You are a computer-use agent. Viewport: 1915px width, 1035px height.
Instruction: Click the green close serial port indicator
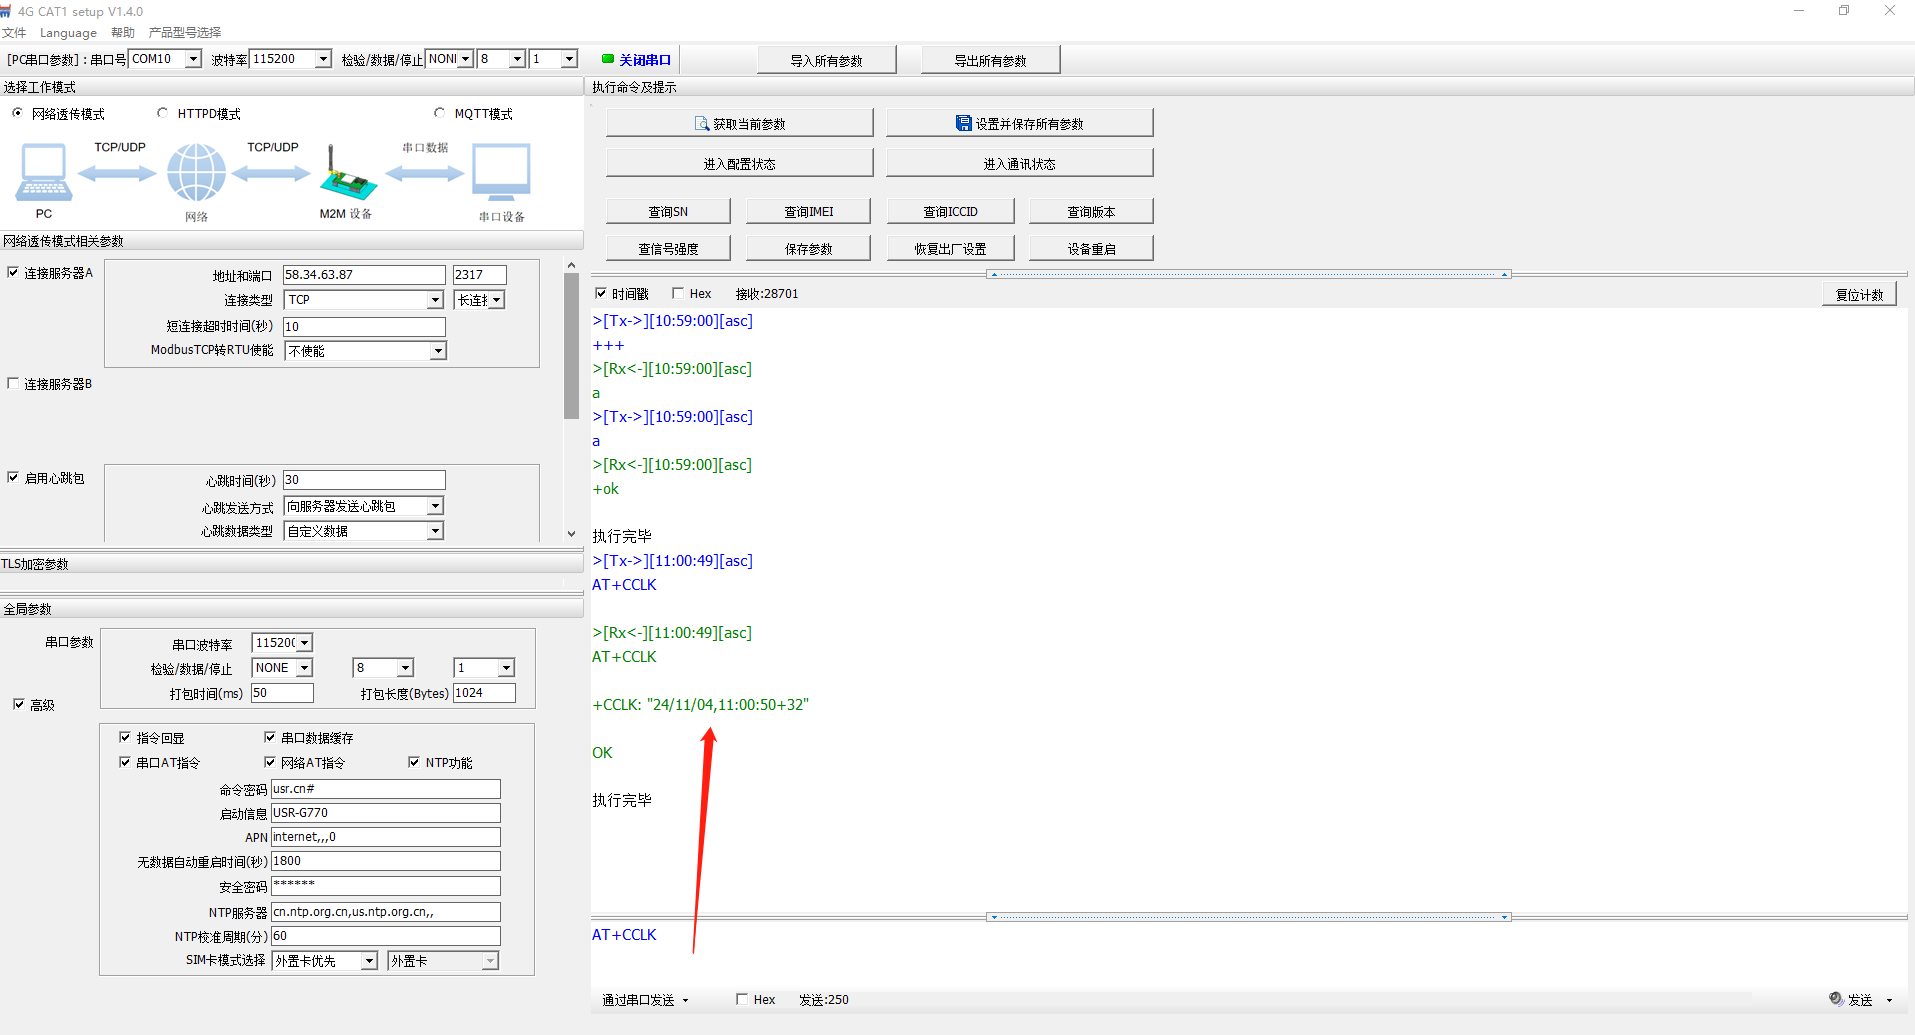tap(608, 59)
